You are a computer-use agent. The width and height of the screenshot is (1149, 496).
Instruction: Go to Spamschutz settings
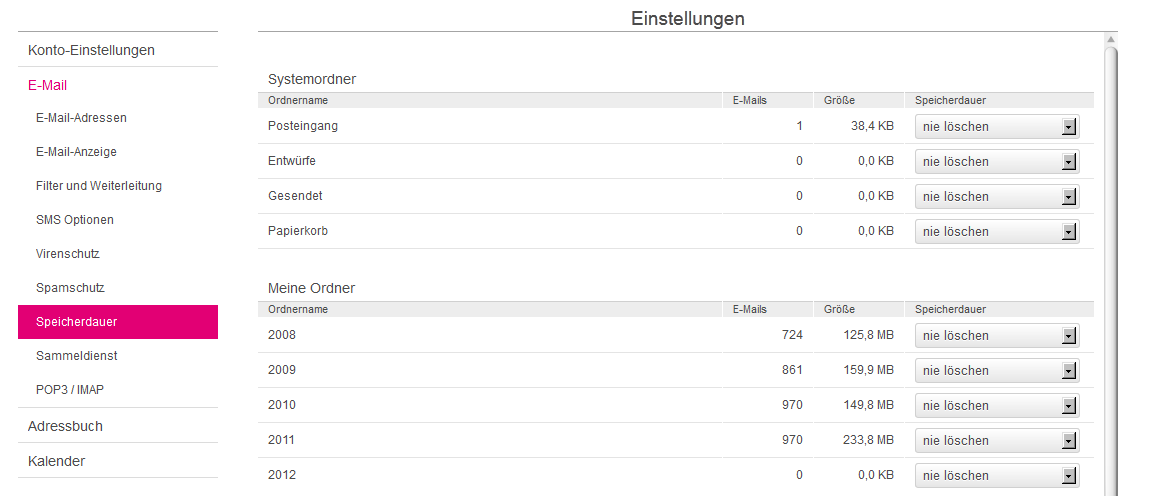pos(70,288)
